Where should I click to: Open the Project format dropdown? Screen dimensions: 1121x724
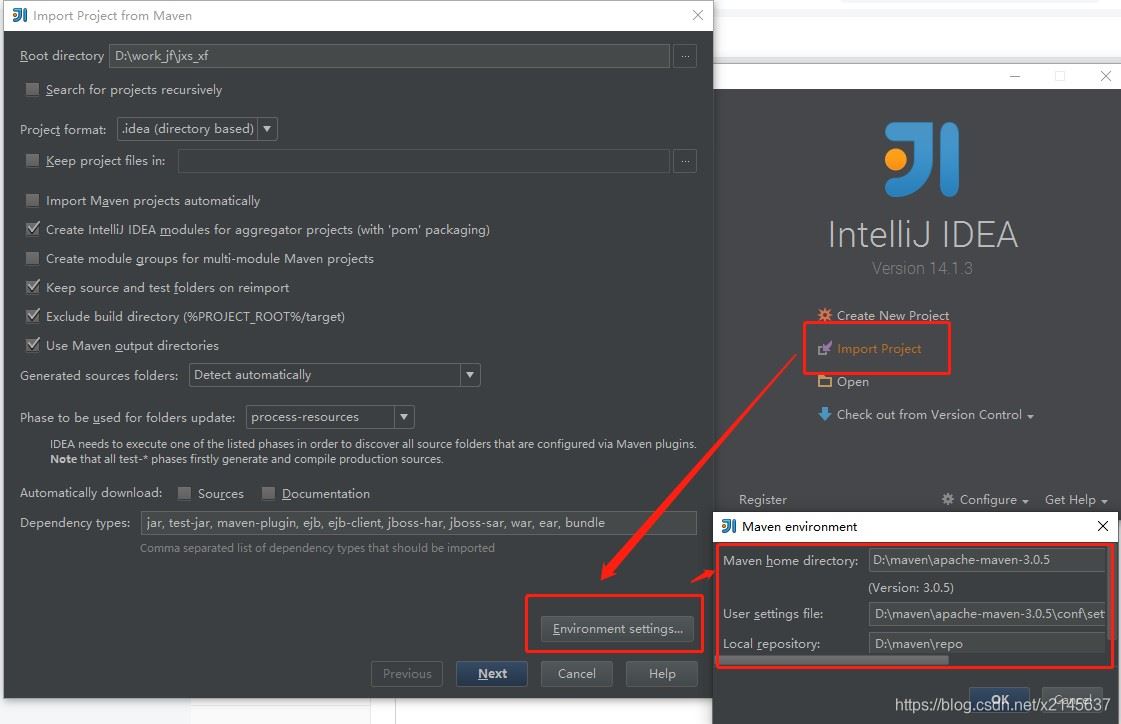pos(267,129)
